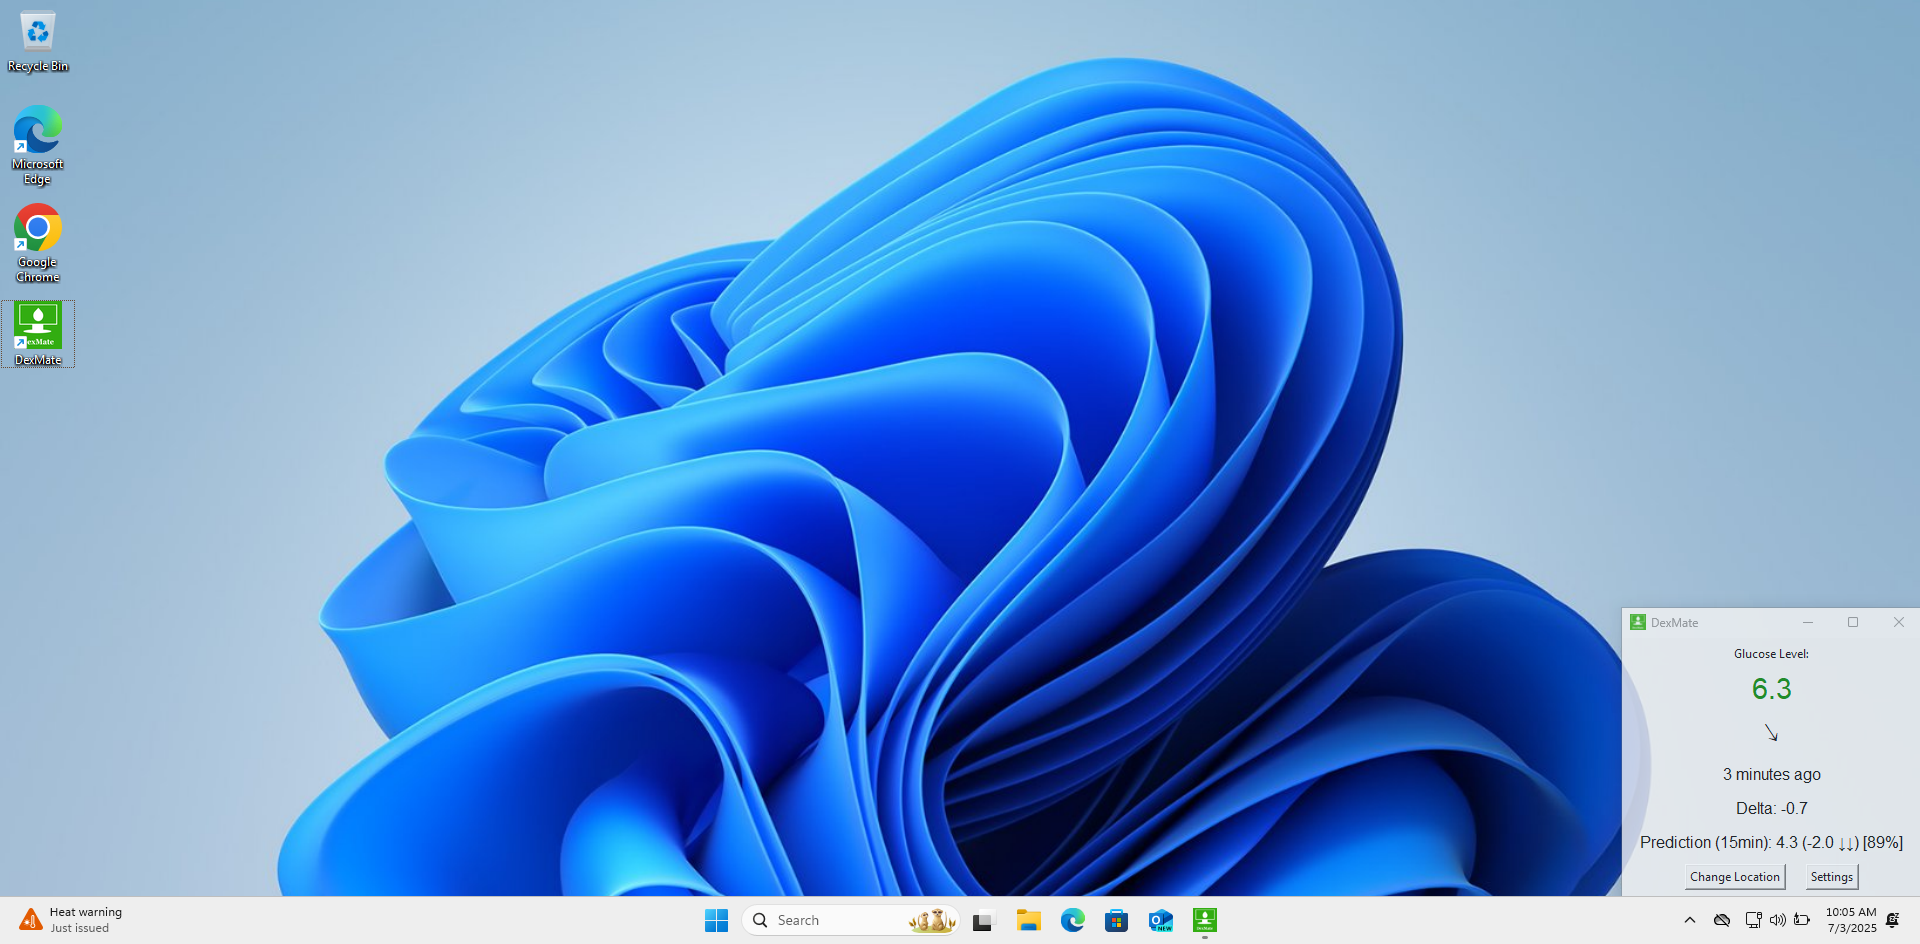This screenshot has width=1920, height=944.
Task: Click the 'Glucose Level:' label
Action: 1771,654
